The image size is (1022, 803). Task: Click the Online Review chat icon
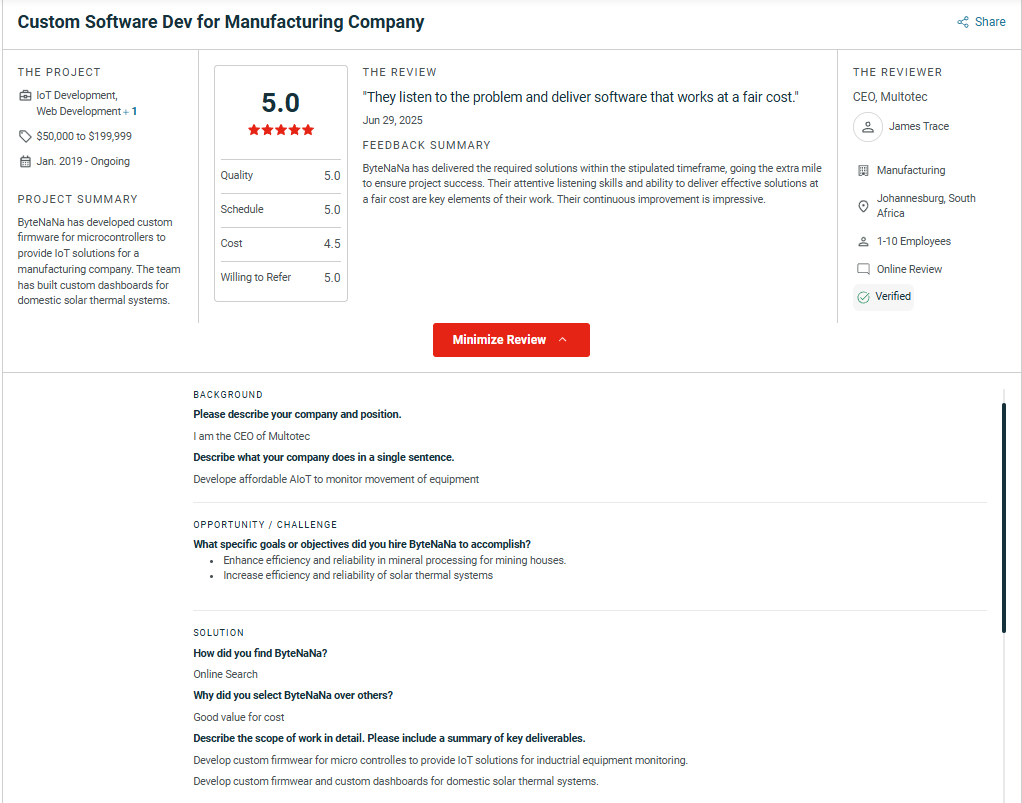point(863,270)
